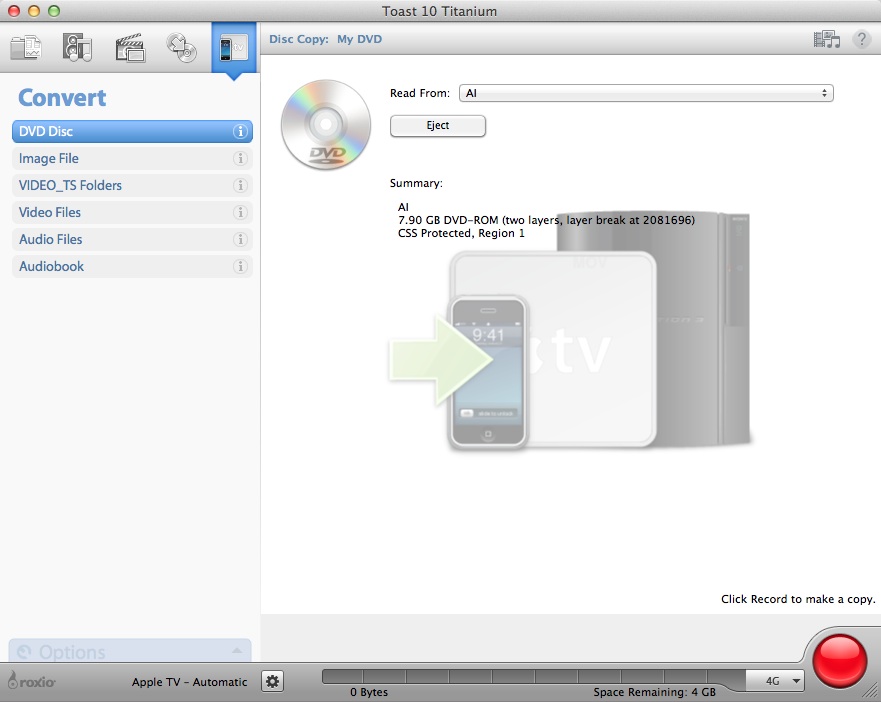Viewport: 881px width, 702px height.
Task: Show info for Audio Files
Action: [240, 239]
